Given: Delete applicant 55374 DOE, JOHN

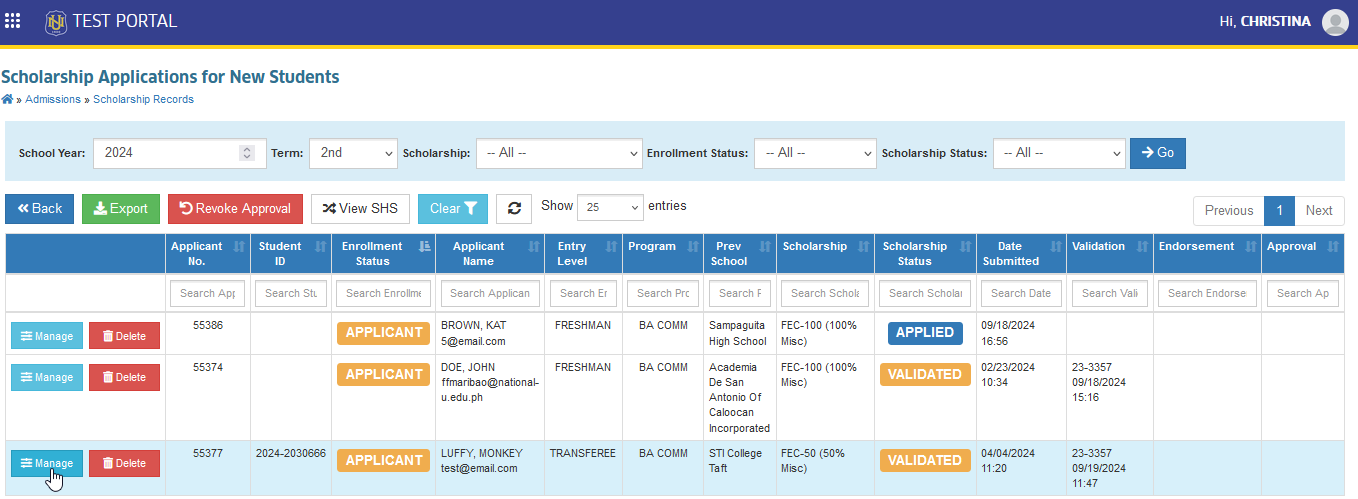Looking at the screenshot, I should [124, 377].
